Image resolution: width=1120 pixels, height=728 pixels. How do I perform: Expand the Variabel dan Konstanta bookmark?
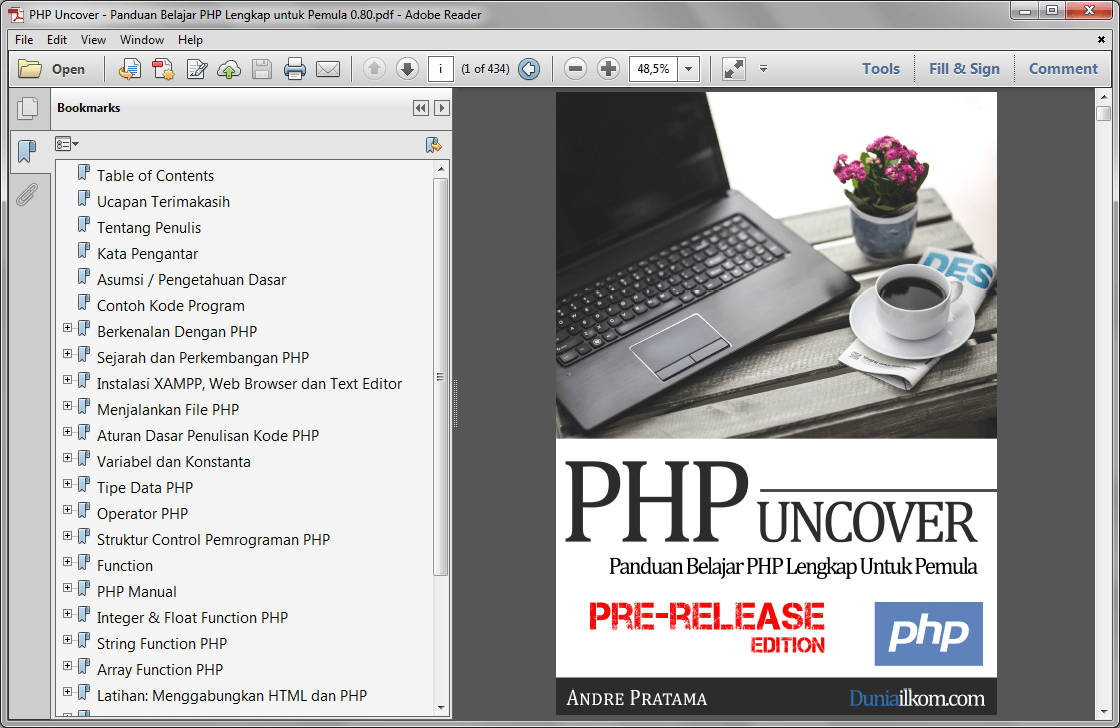pyautogui.click(x=67, y=458)
